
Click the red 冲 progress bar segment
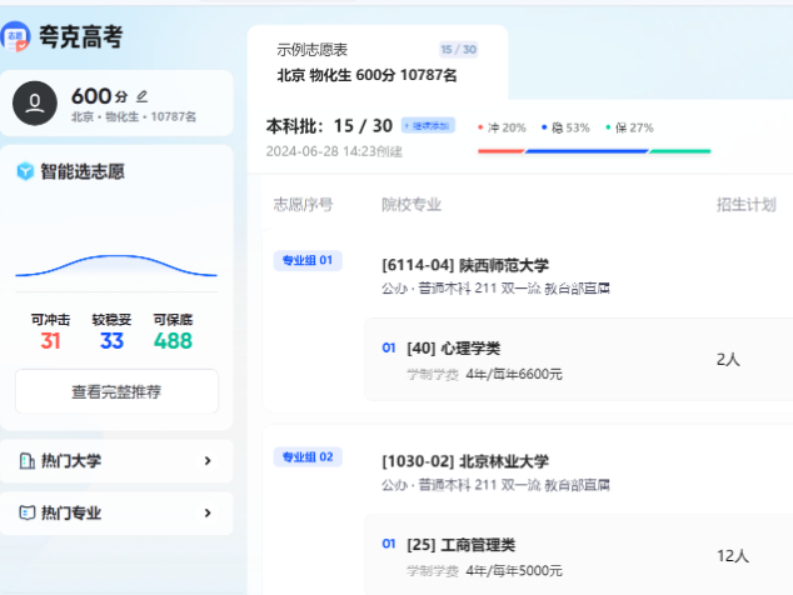point(501,151)
